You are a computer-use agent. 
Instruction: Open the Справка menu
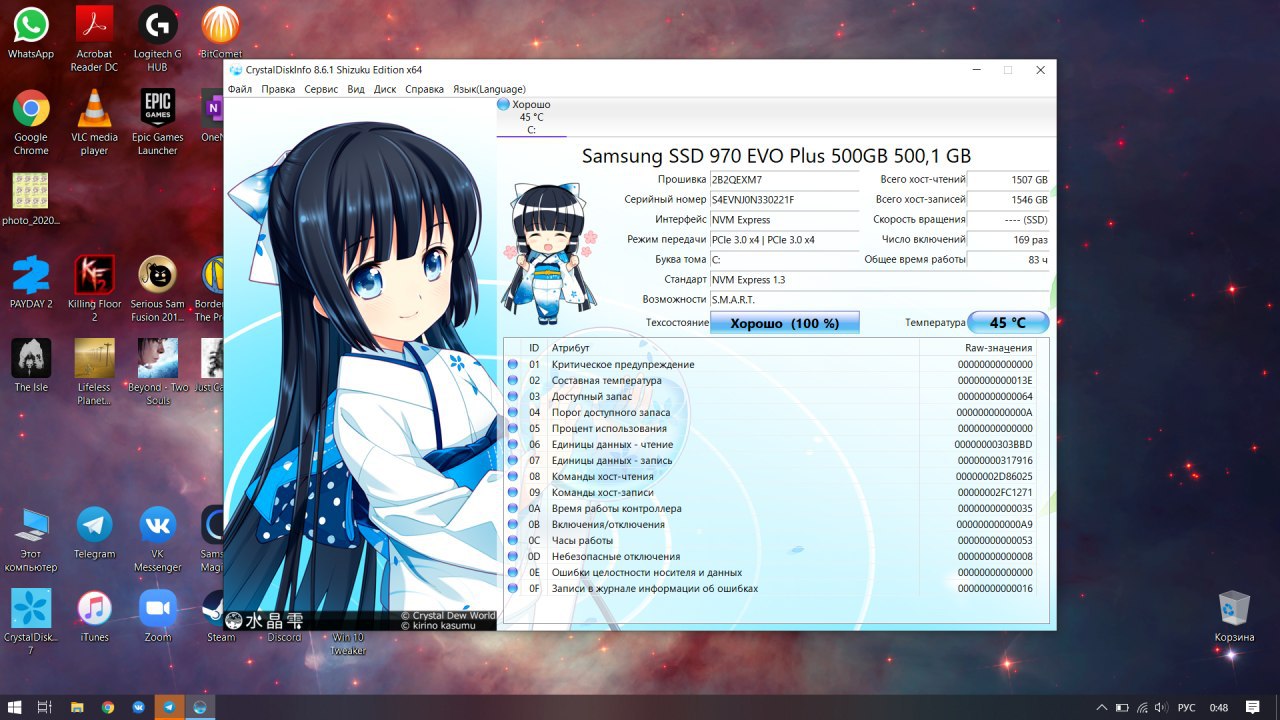(x=425, y=89)
